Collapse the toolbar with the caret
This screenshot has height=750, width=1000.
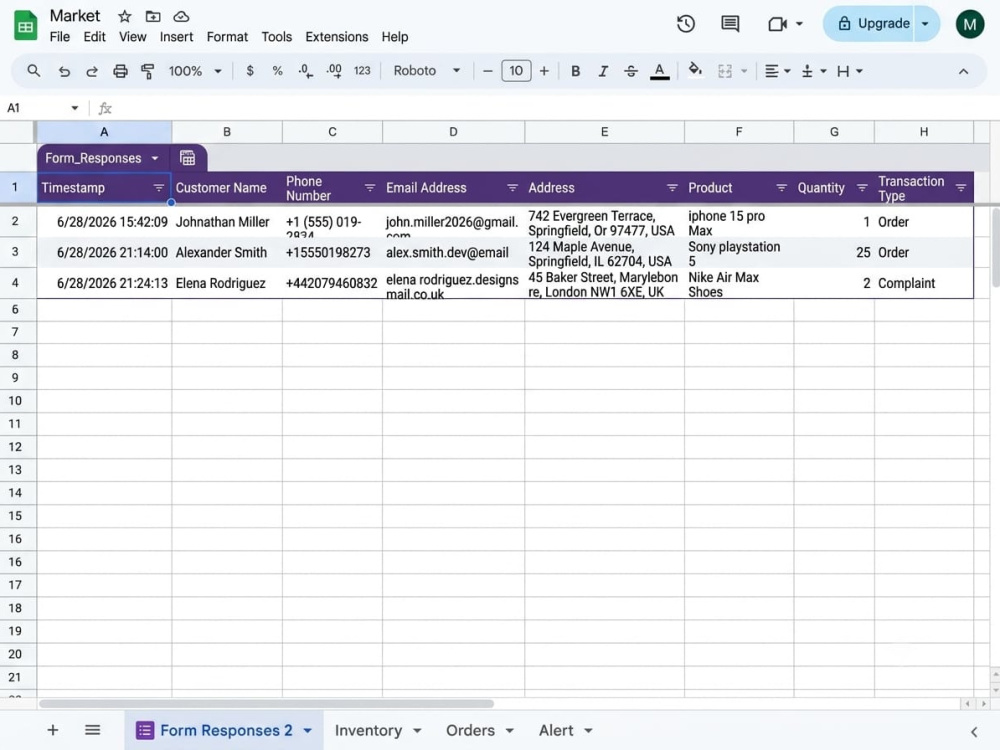[963, 71]
